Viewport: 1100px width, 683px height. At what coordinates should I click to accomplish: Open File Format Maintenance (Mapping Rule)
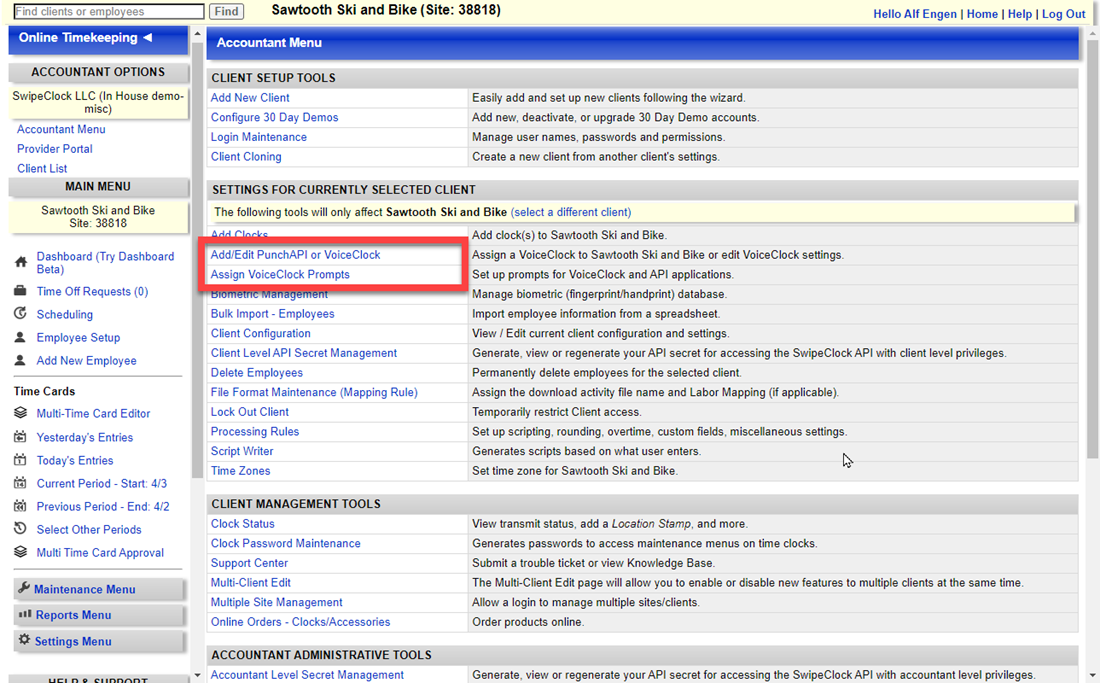pos(314,392)
